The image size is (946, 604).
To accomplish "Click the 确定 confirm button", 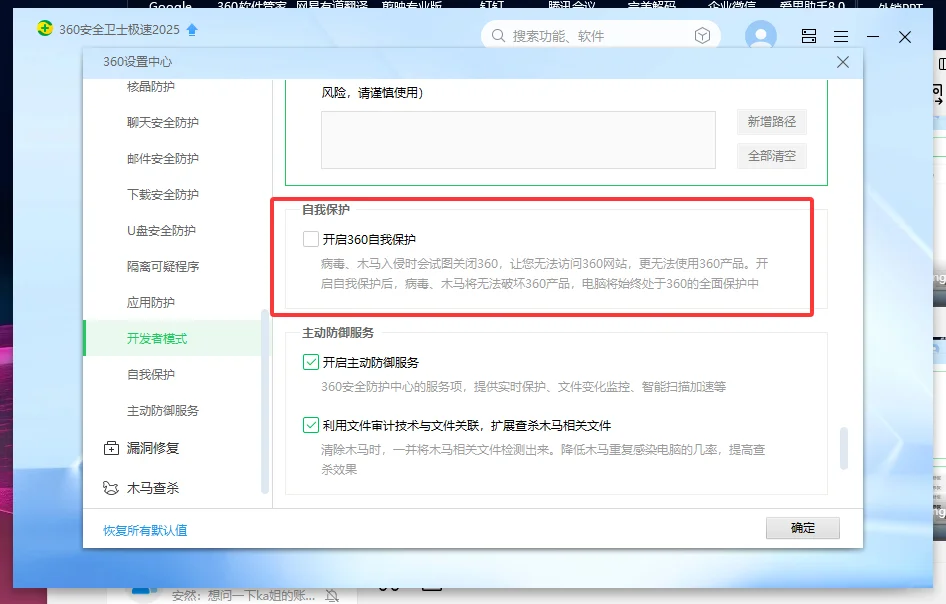I will pos(803,526).
